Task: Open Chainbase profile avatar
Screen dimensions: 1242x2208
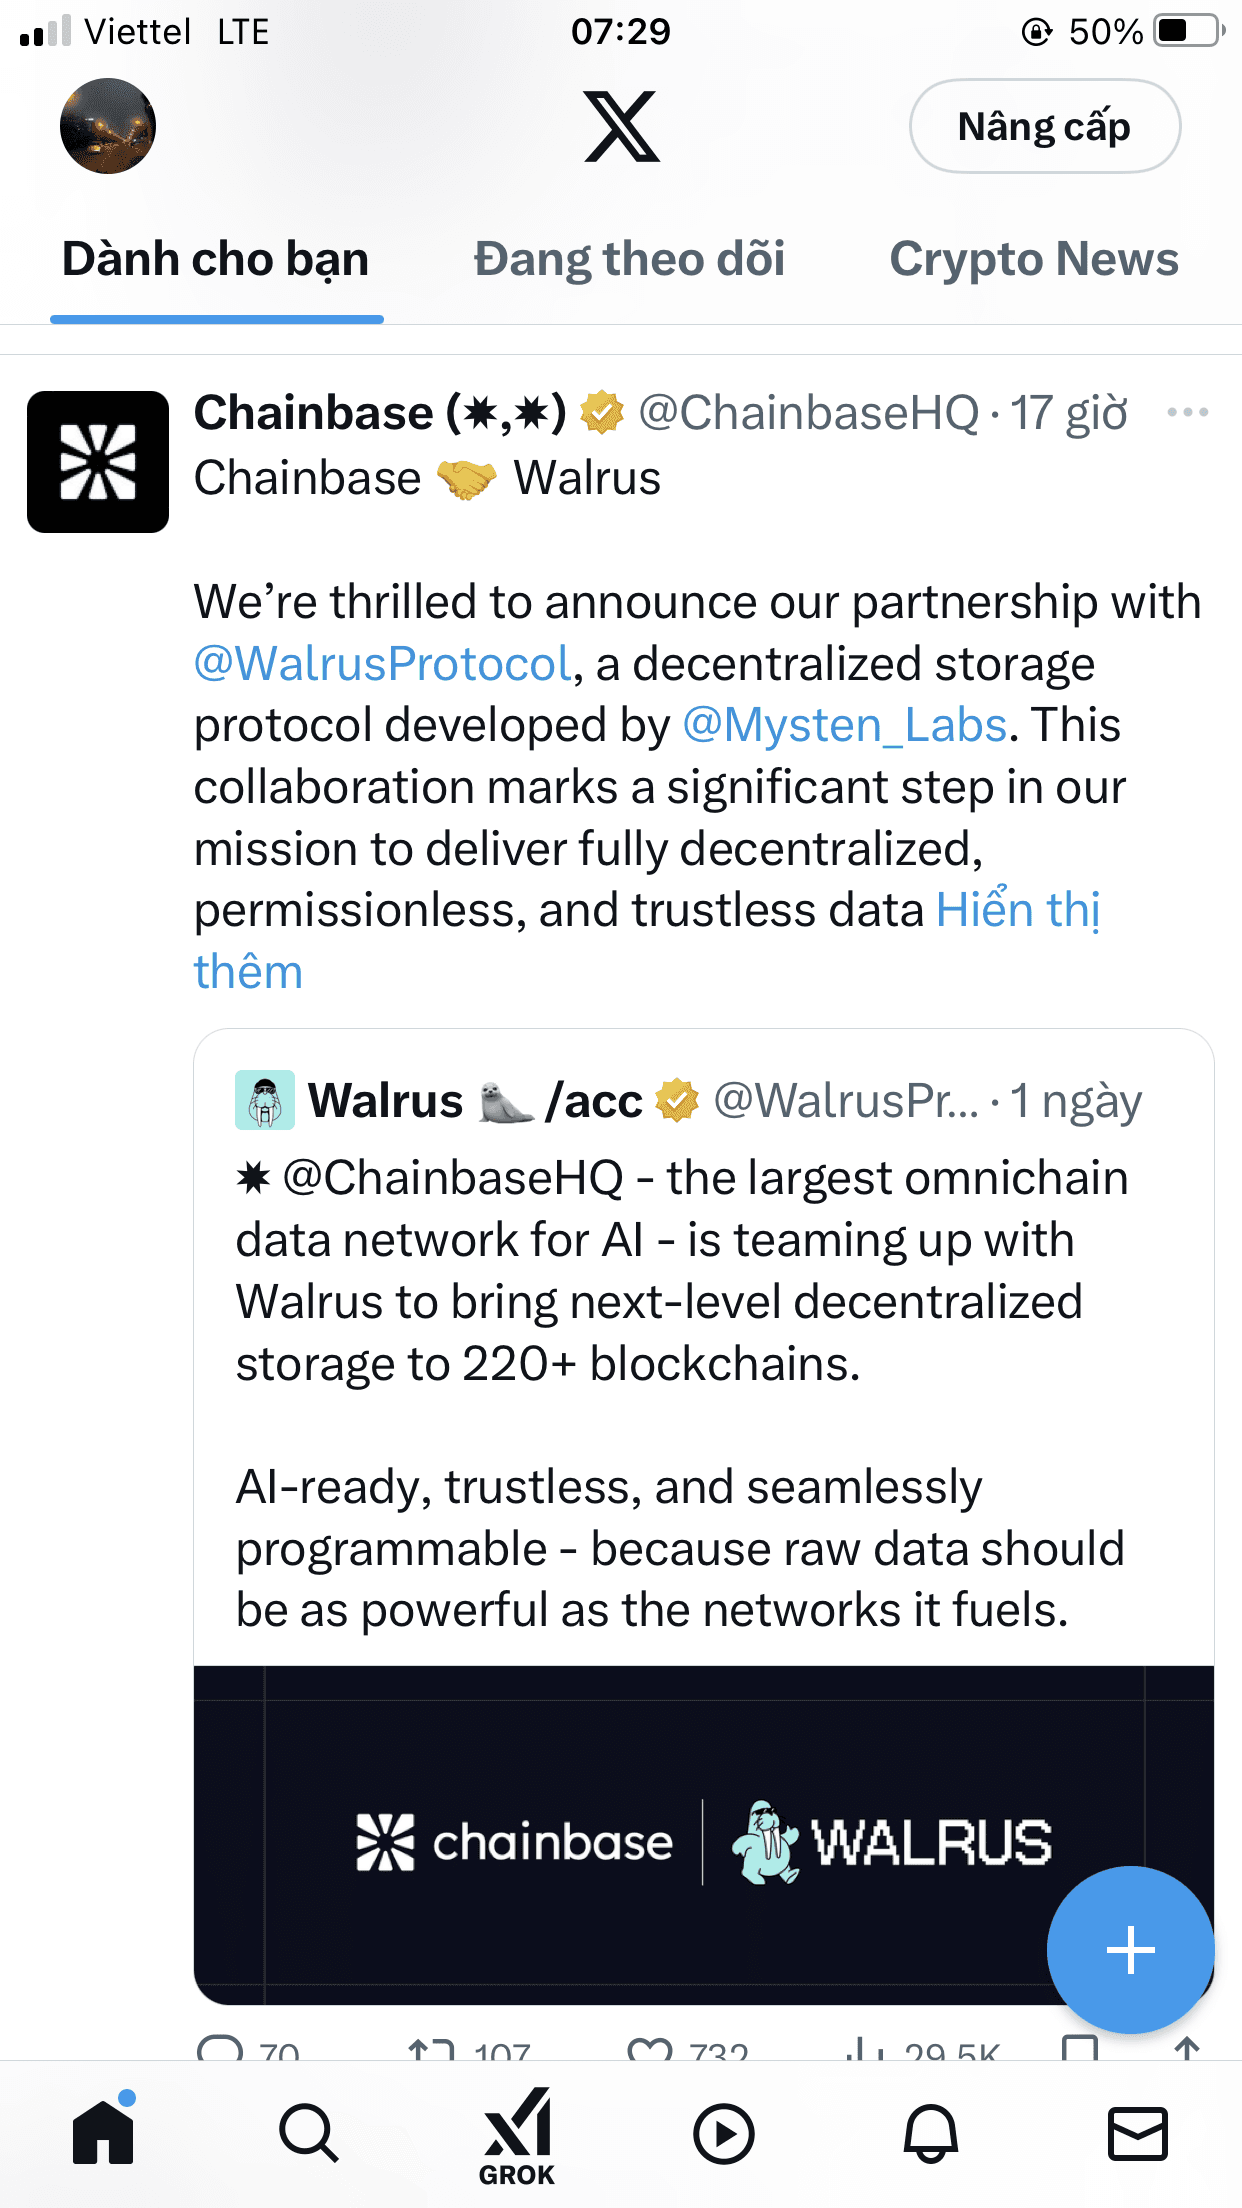Action: point(98,462)
